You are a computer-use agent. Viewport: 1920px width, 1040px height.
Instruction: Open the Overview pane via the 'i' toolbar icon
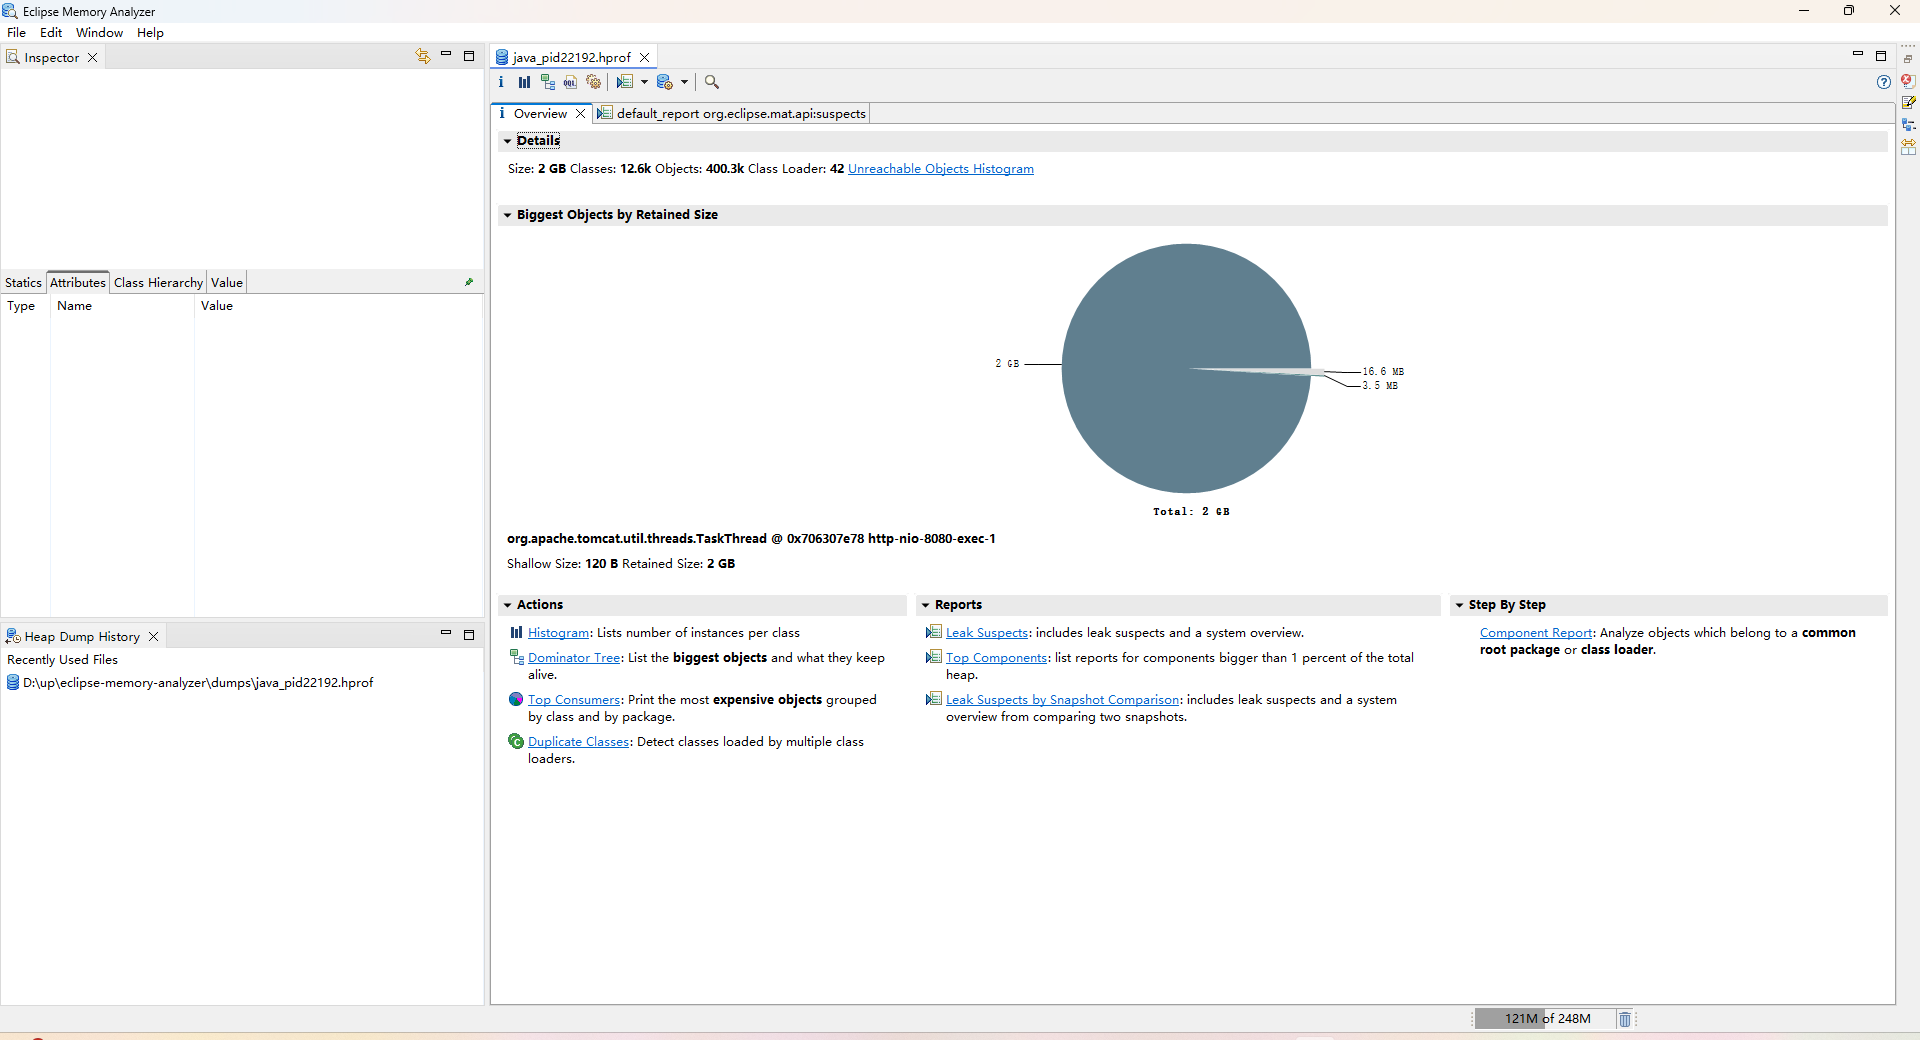[501, 82]
